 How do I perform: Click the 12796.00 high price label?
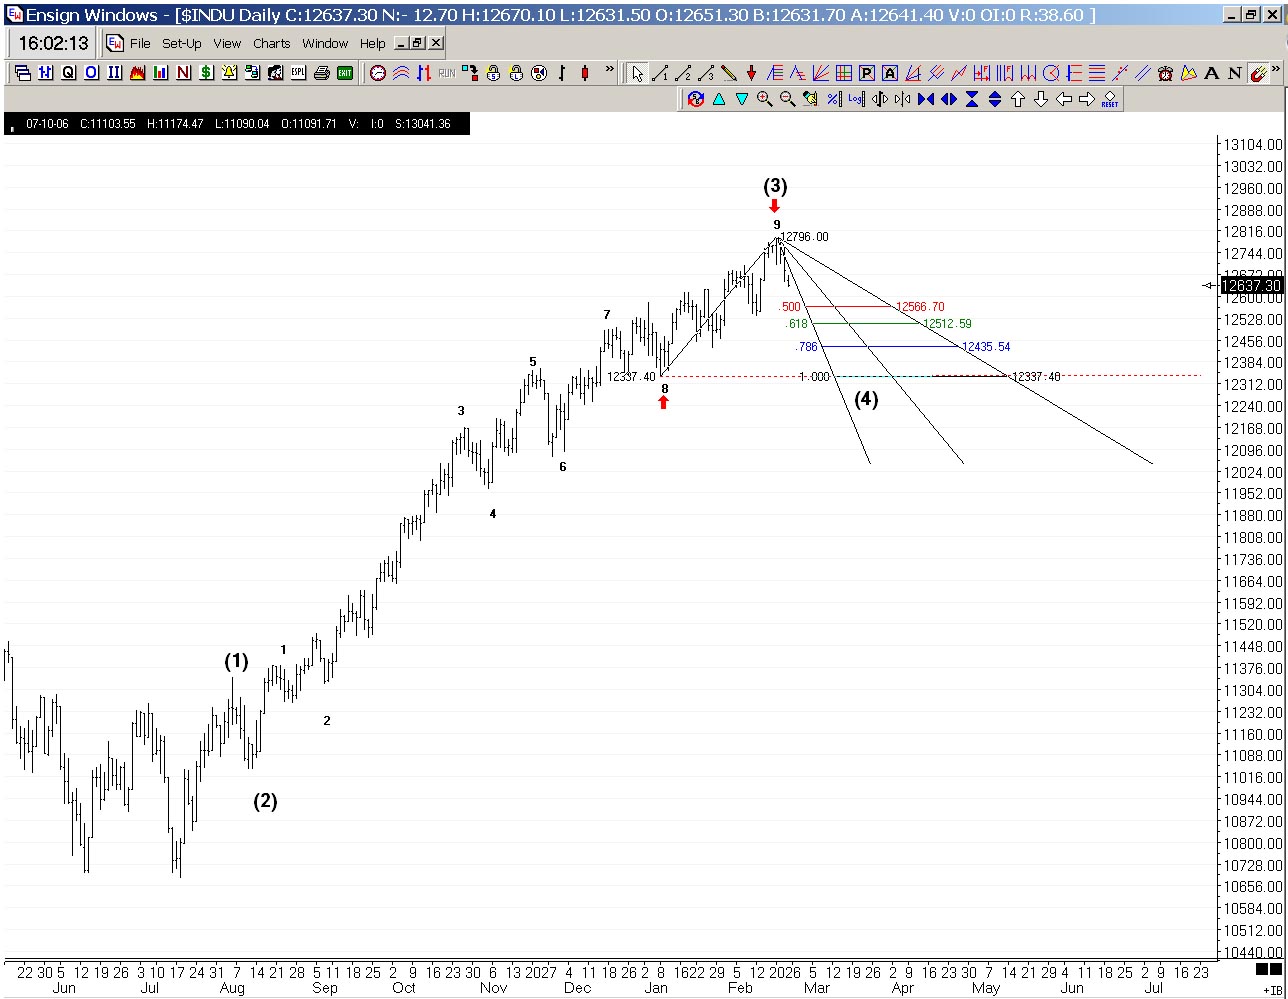tap(805, 237)
